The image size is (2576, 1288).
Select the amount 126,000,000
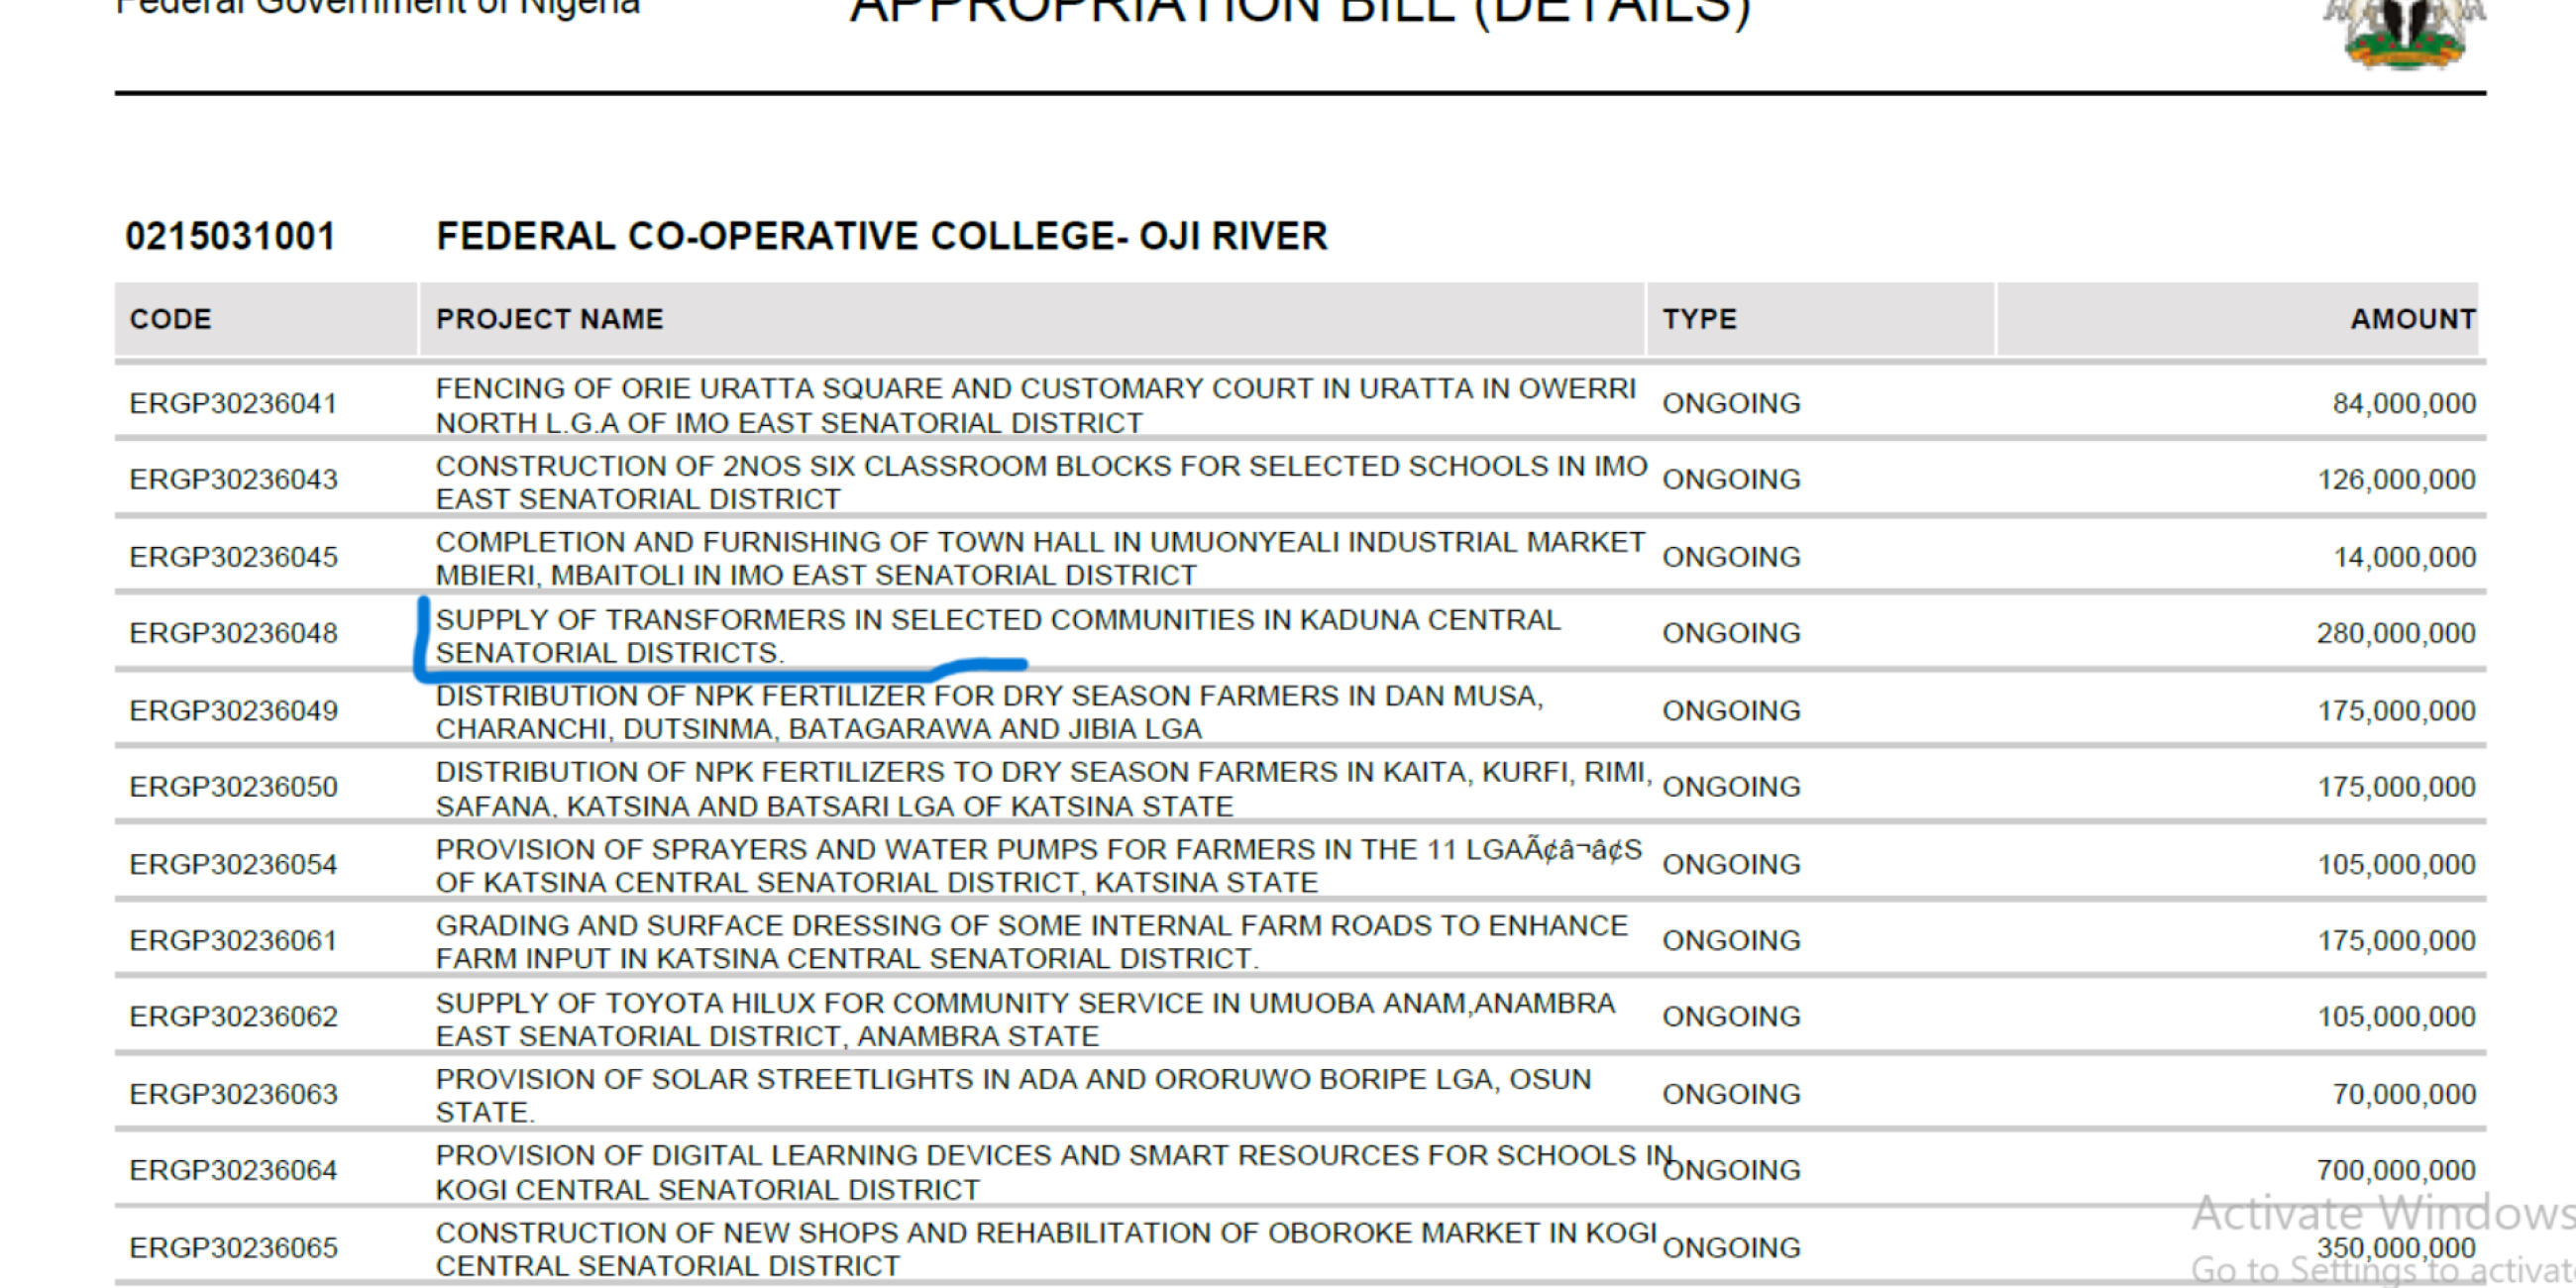click(x=2397, y=480)
